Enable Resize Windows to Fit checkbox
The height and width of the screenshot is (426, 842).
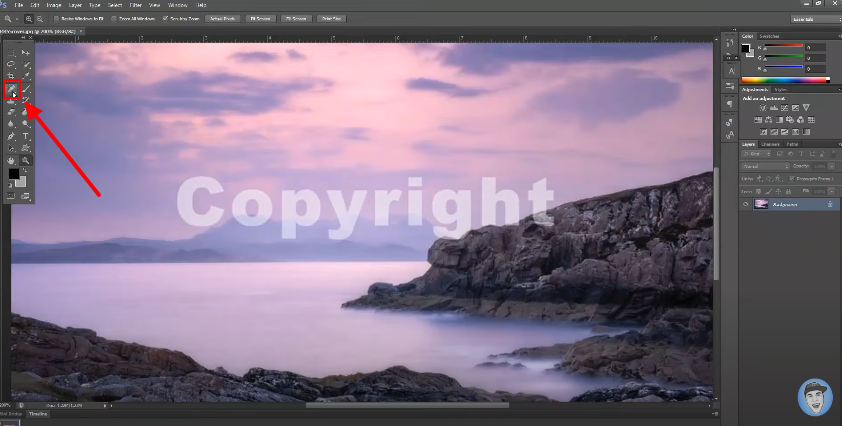[x=56, y=18]
